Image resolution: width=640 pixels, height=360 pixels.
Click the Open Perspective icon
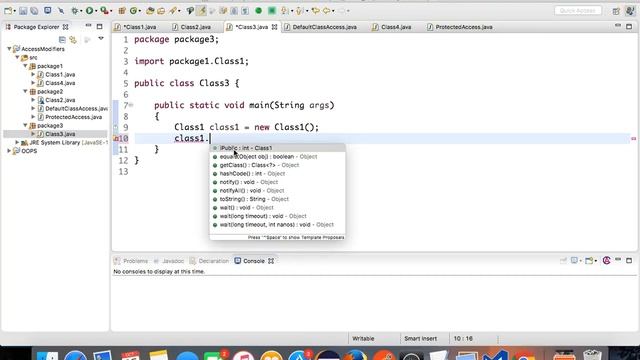click(616, 11)
